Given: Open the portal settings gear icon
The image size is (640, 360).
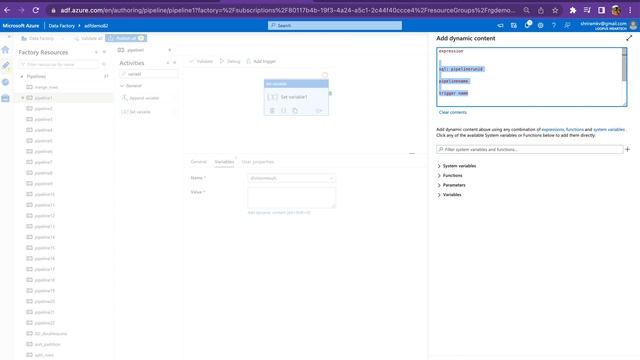Looking at the screenshot, I should [540, 25].
